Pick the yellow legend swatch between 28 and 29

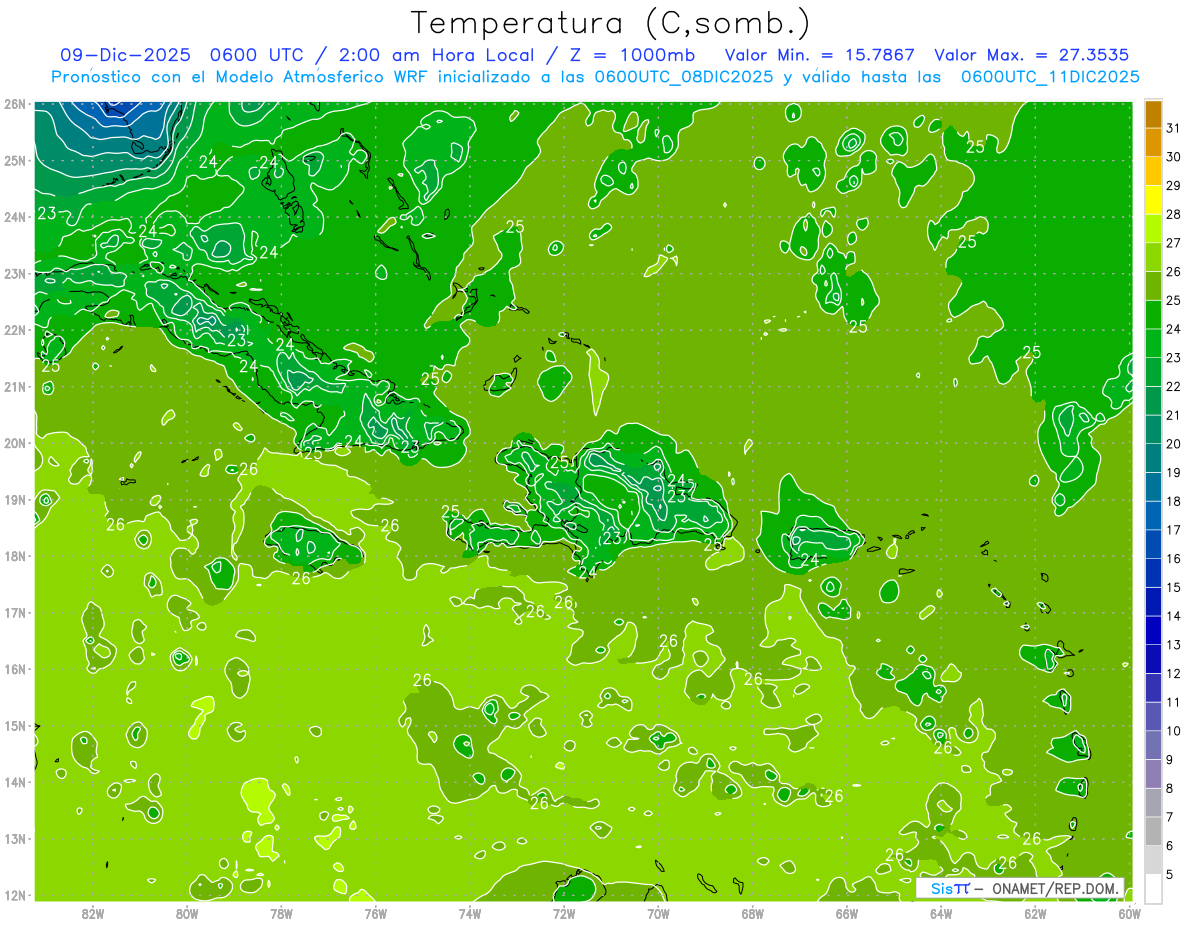[1153, 201]
